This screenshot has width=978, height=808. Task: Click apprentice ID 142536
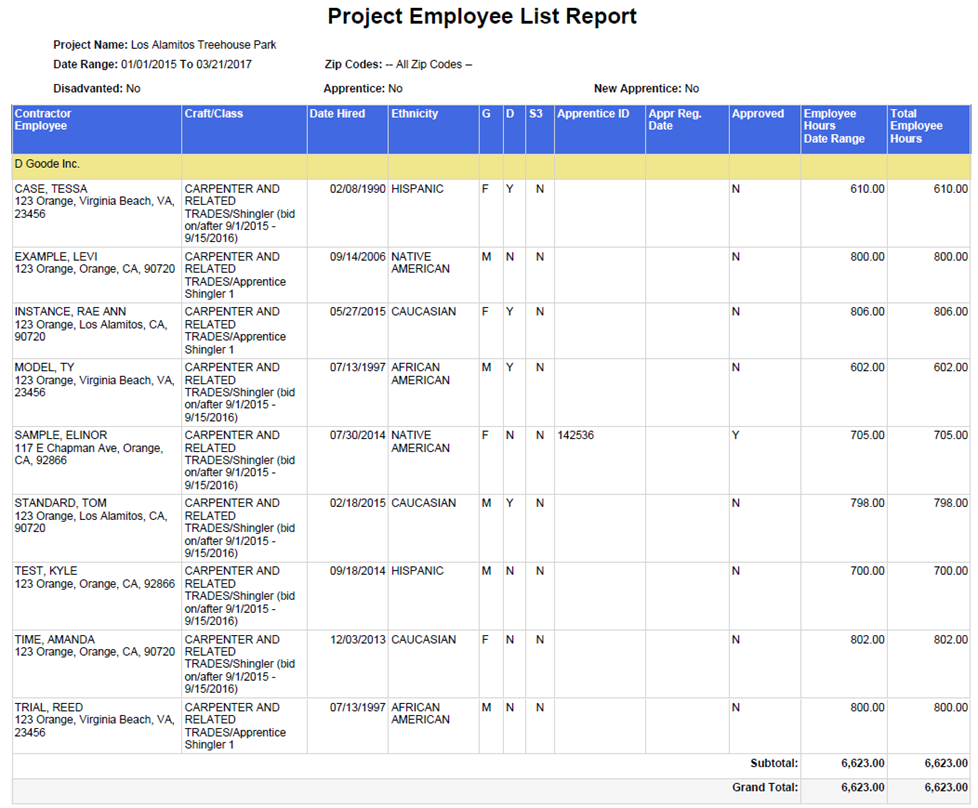(x=576, y=435)
